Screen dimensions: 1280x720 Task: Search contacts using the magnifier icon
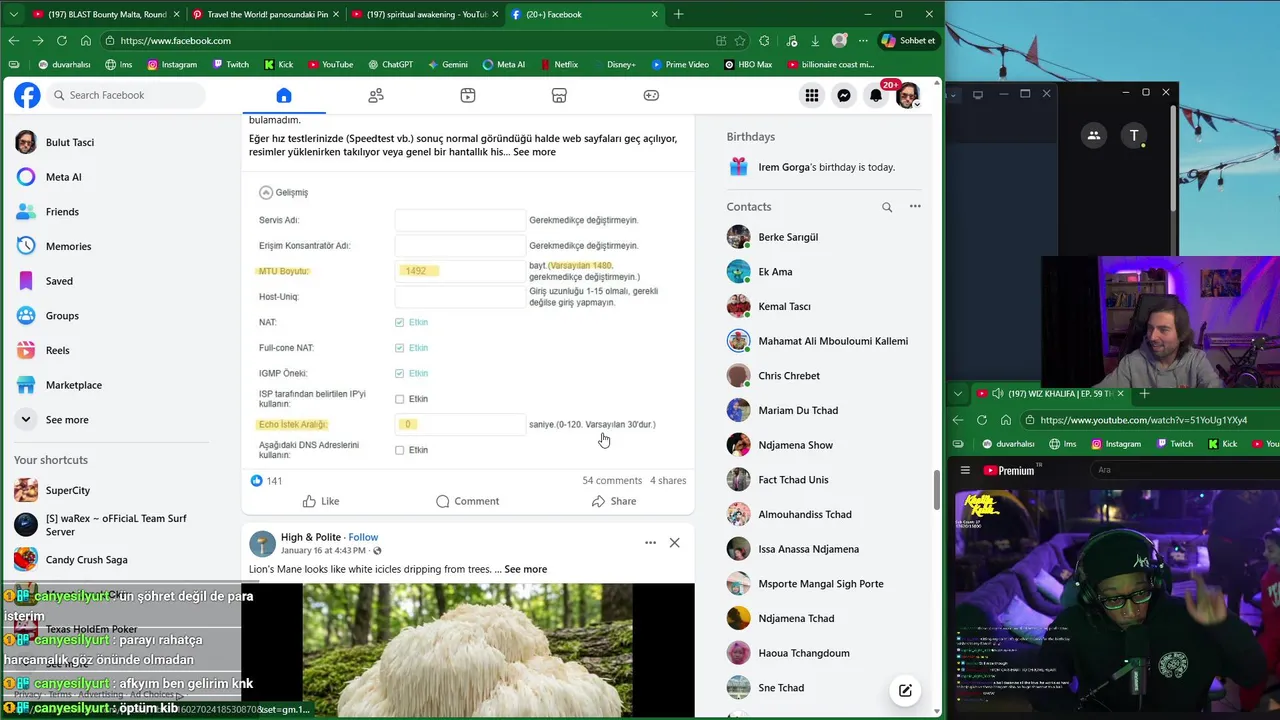[x=887, y=207]
